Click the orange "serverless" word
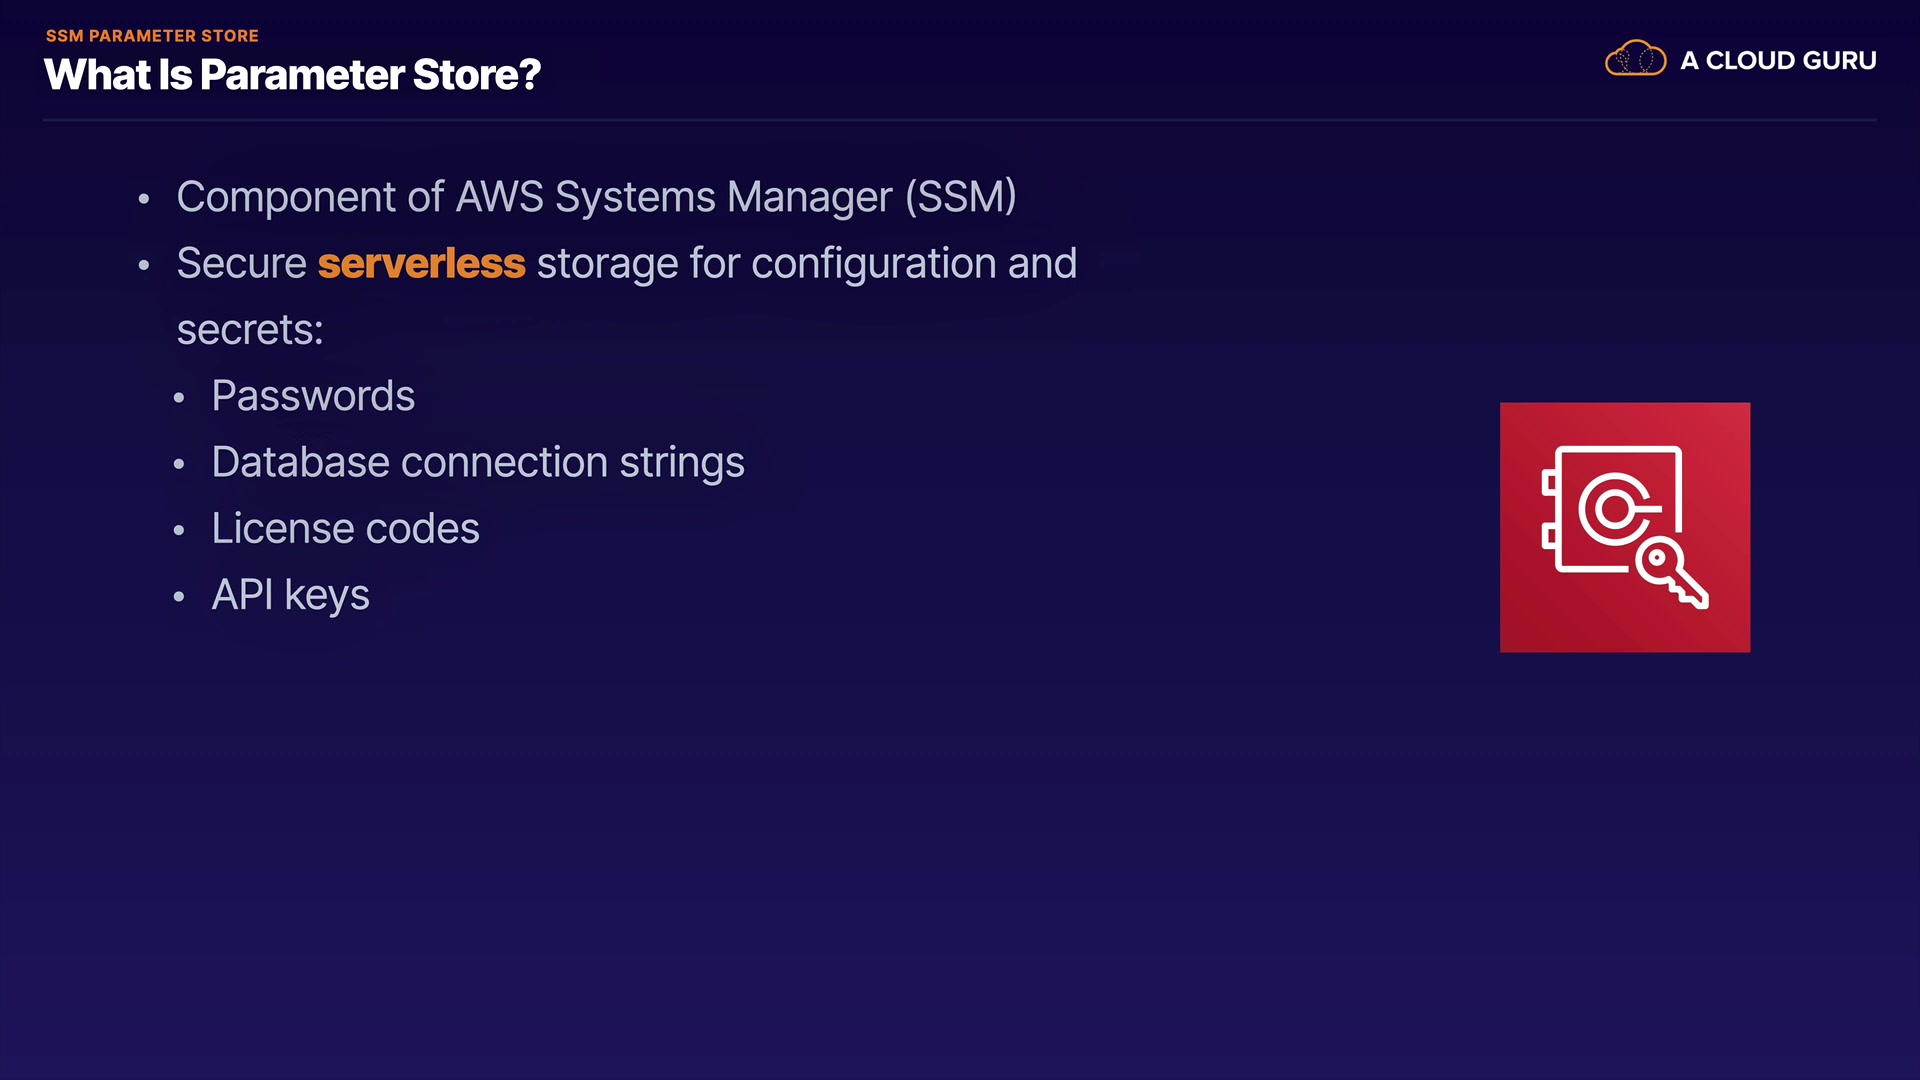This screenshot has height=1080, width=1920. coord(421,264)
